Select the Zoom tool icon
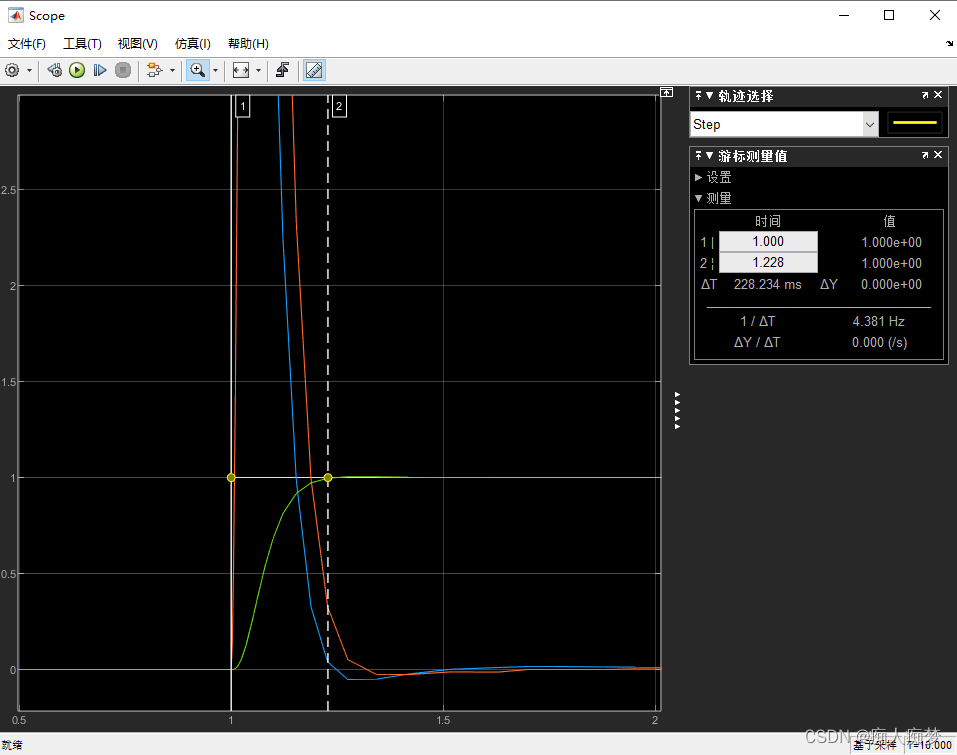957x755 pixels. coord(199,70)
